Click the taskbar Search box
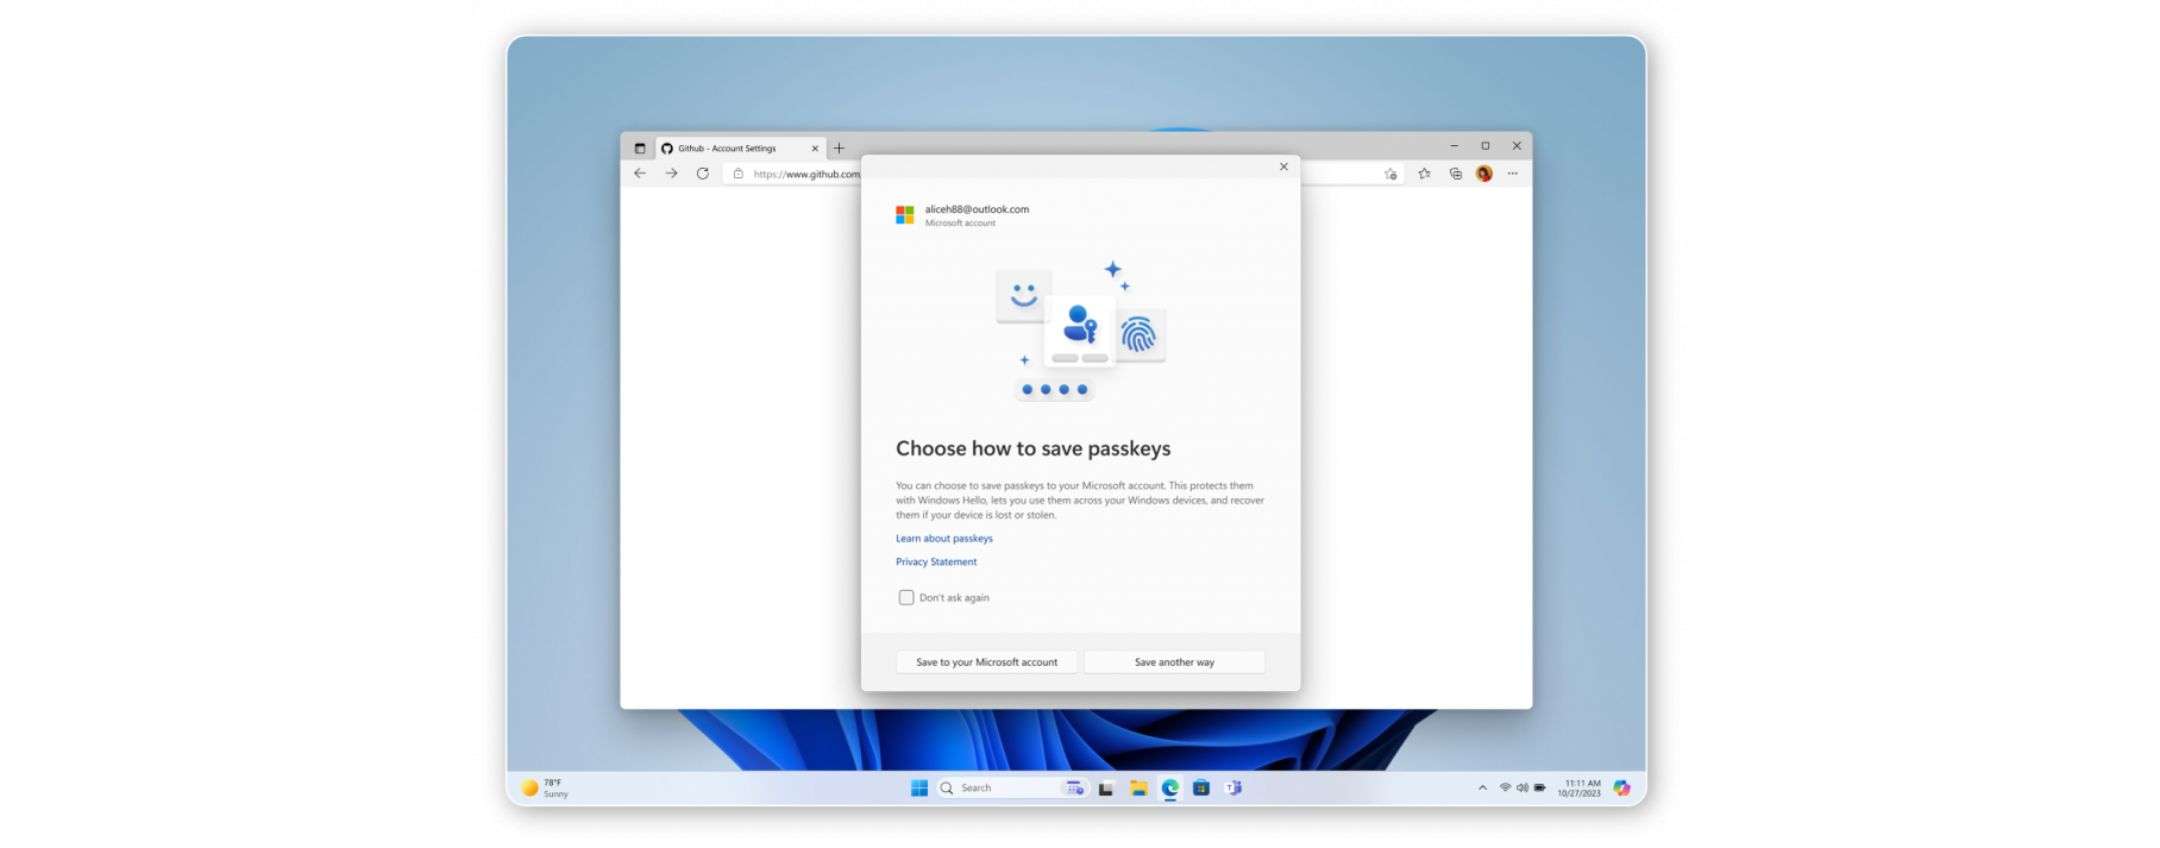This screenshot has width=2160, height=848. pyautogui.click(x=1012, y=788)
